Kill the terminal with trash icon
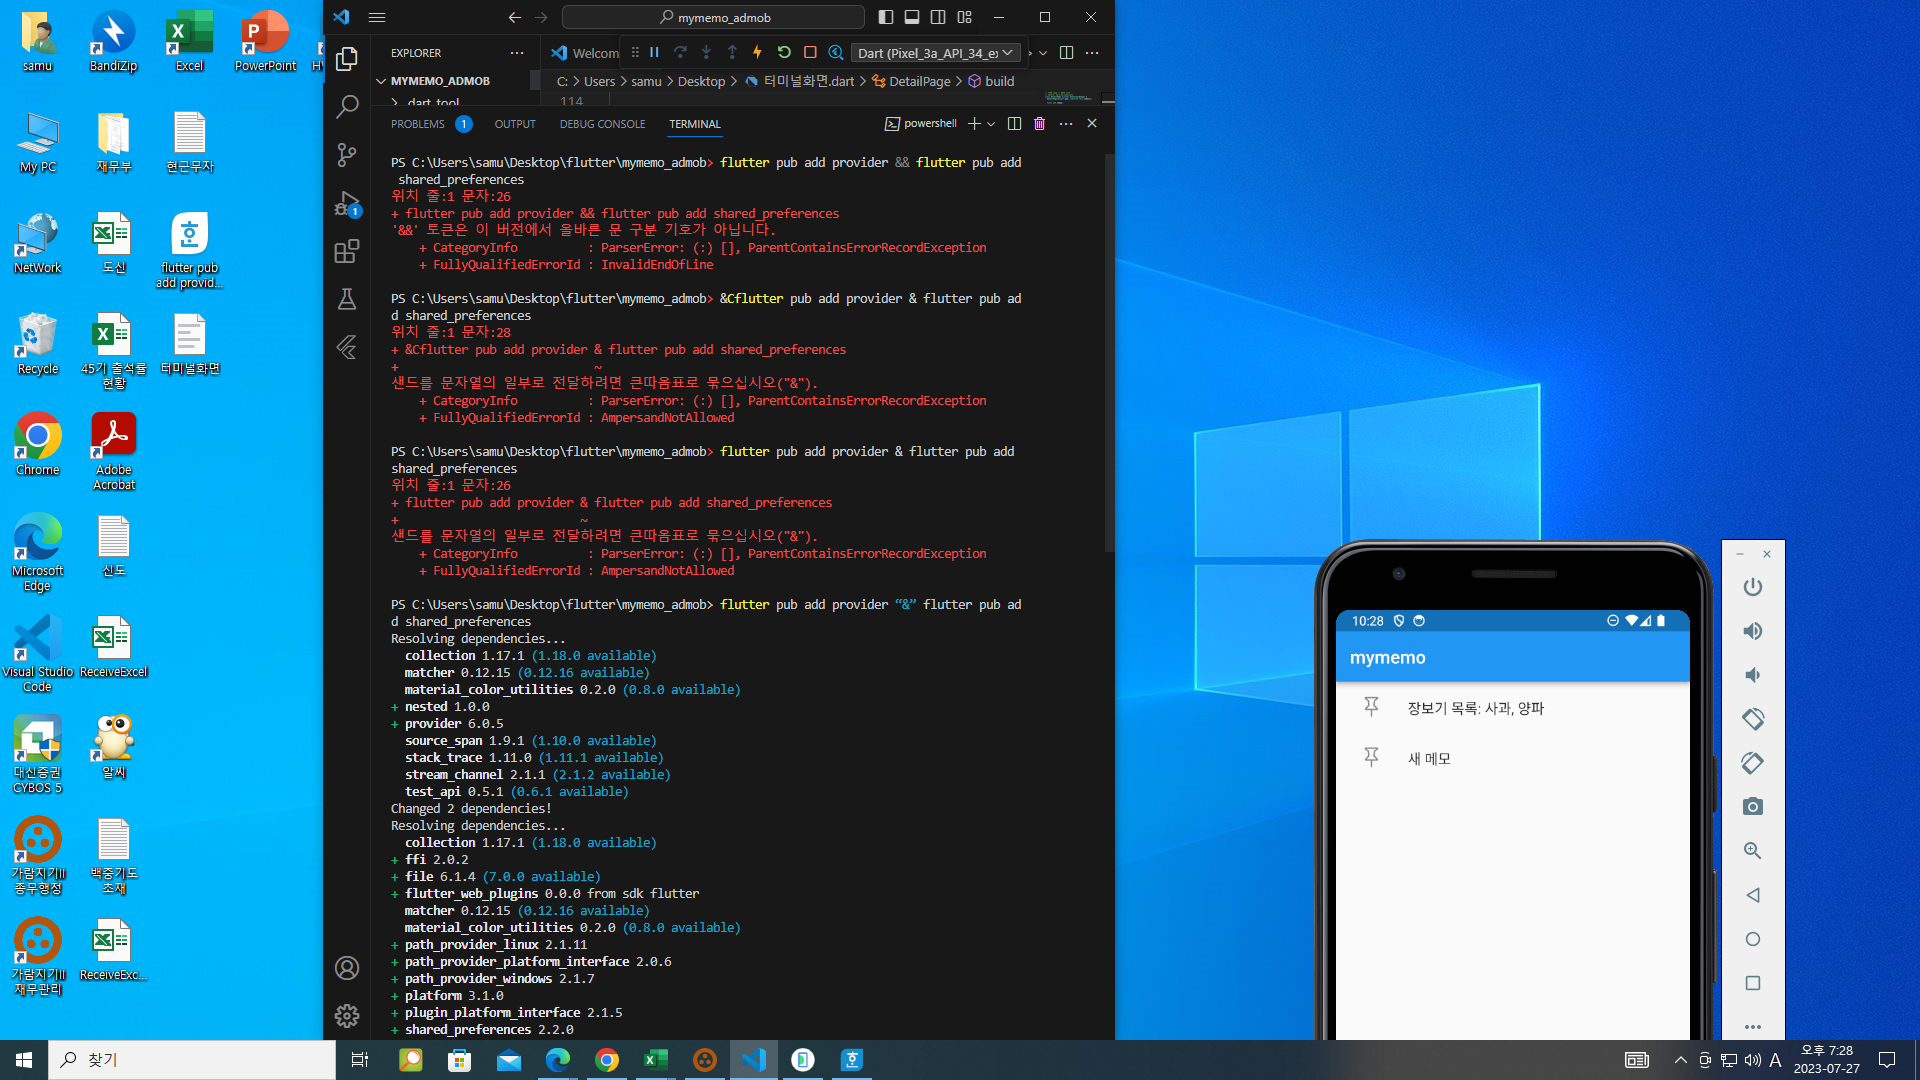1920x1080 pixels. pyautogui.click(x=1040, y=124)
